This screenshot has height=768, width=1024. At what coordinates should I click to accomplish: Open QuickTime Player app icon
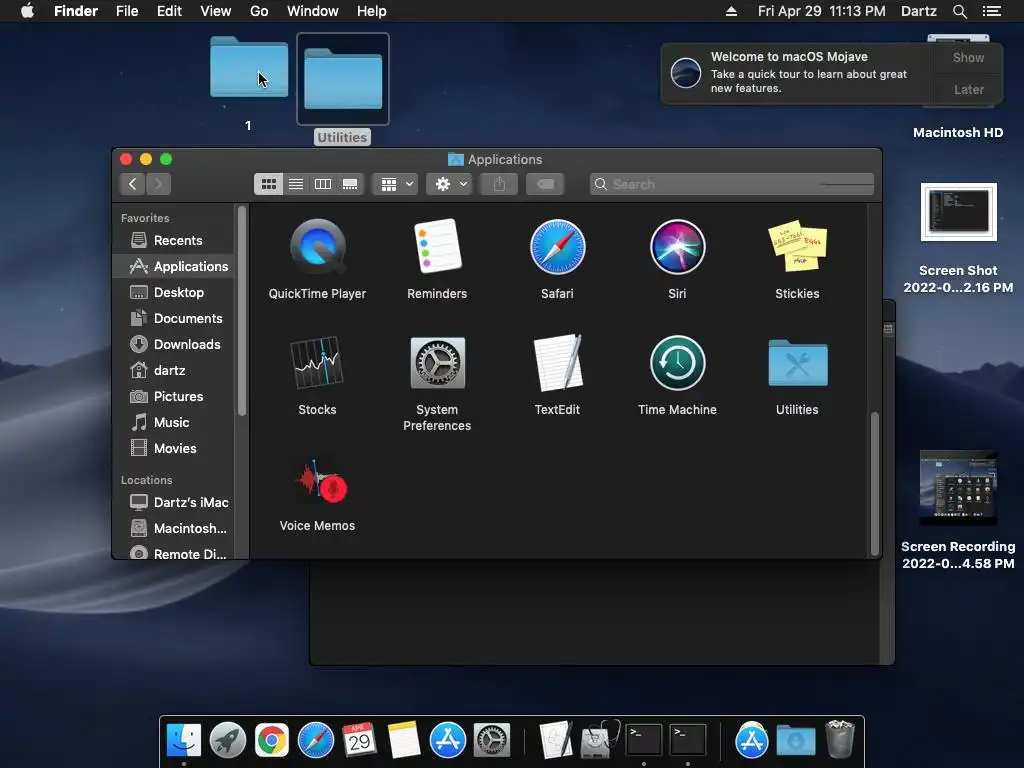pos(317,247)
